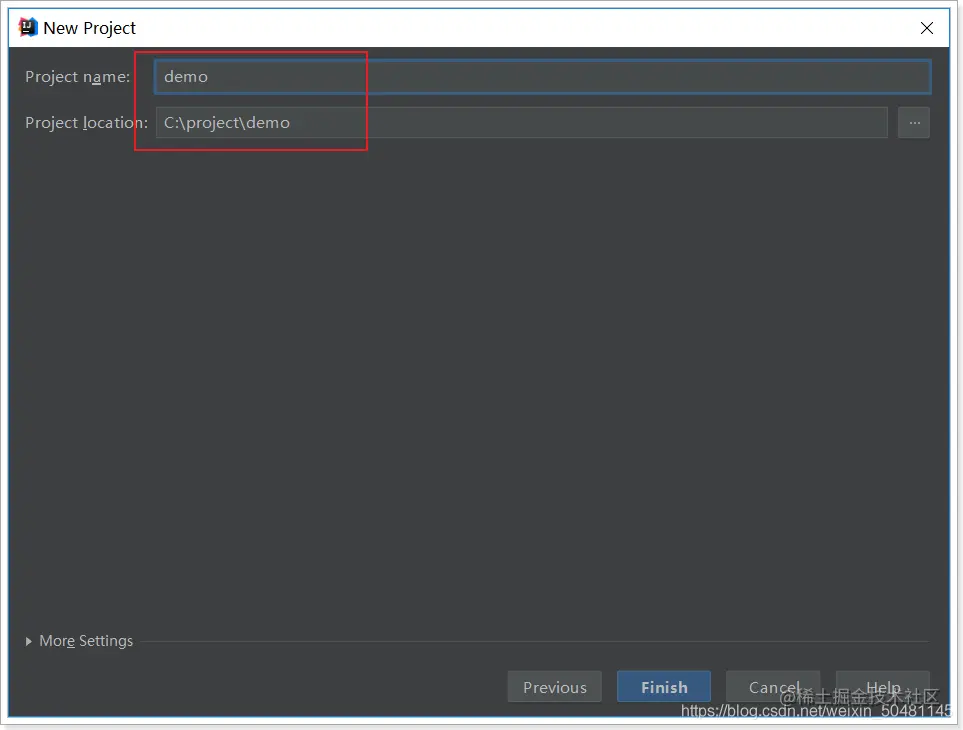The image size is (963, 730).
Task: Click the Project location label
Action: point(87,123)
